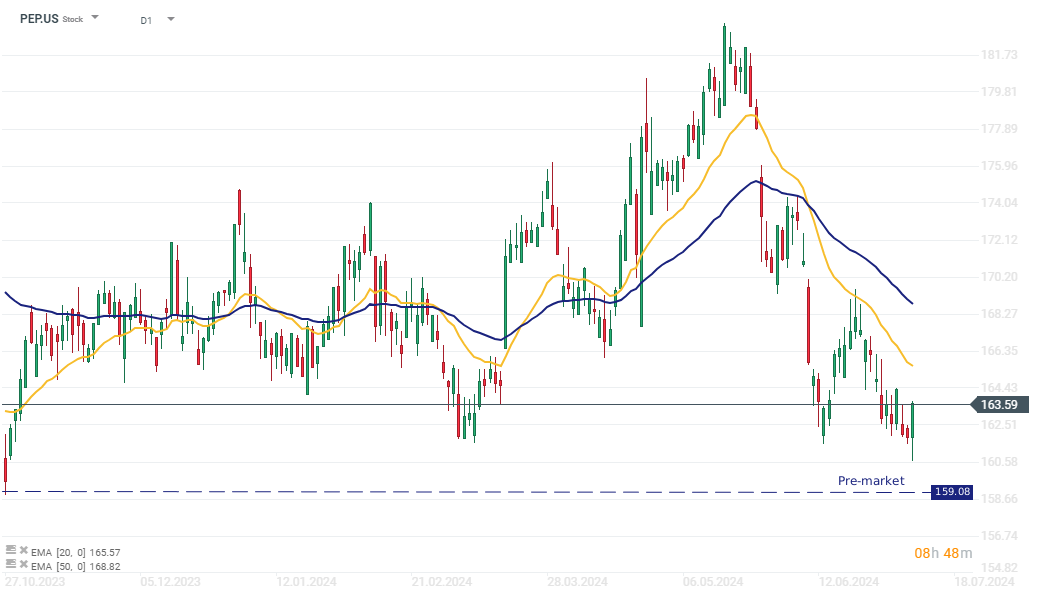Click the 168.27 price axis label
Image resolution: width=1041 pixels, height=598 pixels.
[x=999, y=314]
